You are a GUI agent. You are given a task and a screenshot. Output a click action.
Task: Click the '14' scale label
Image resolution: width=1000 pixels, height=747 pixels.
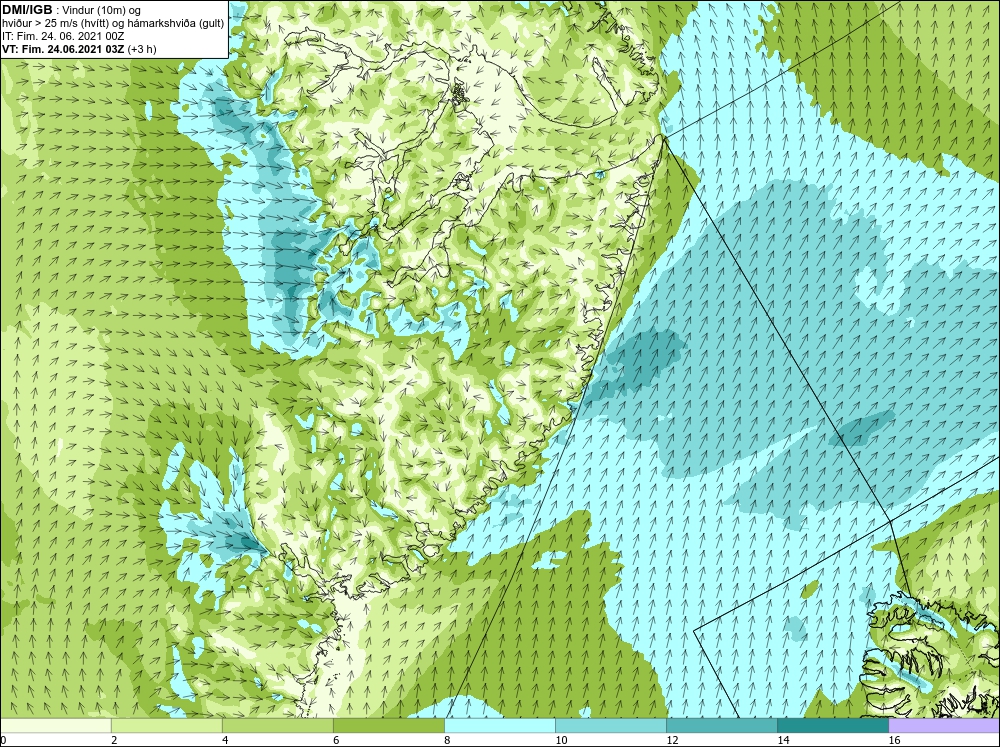pos(783,740)
